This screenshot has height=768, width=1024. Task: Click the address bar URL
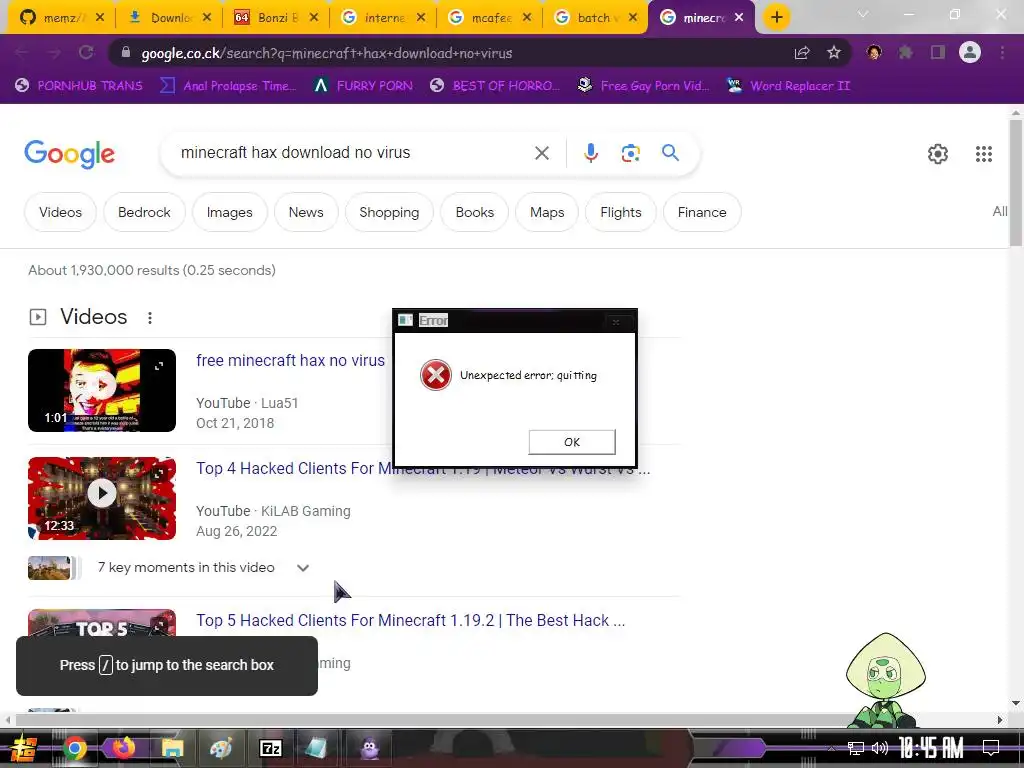pyautogui.click(x=327, y=53)
